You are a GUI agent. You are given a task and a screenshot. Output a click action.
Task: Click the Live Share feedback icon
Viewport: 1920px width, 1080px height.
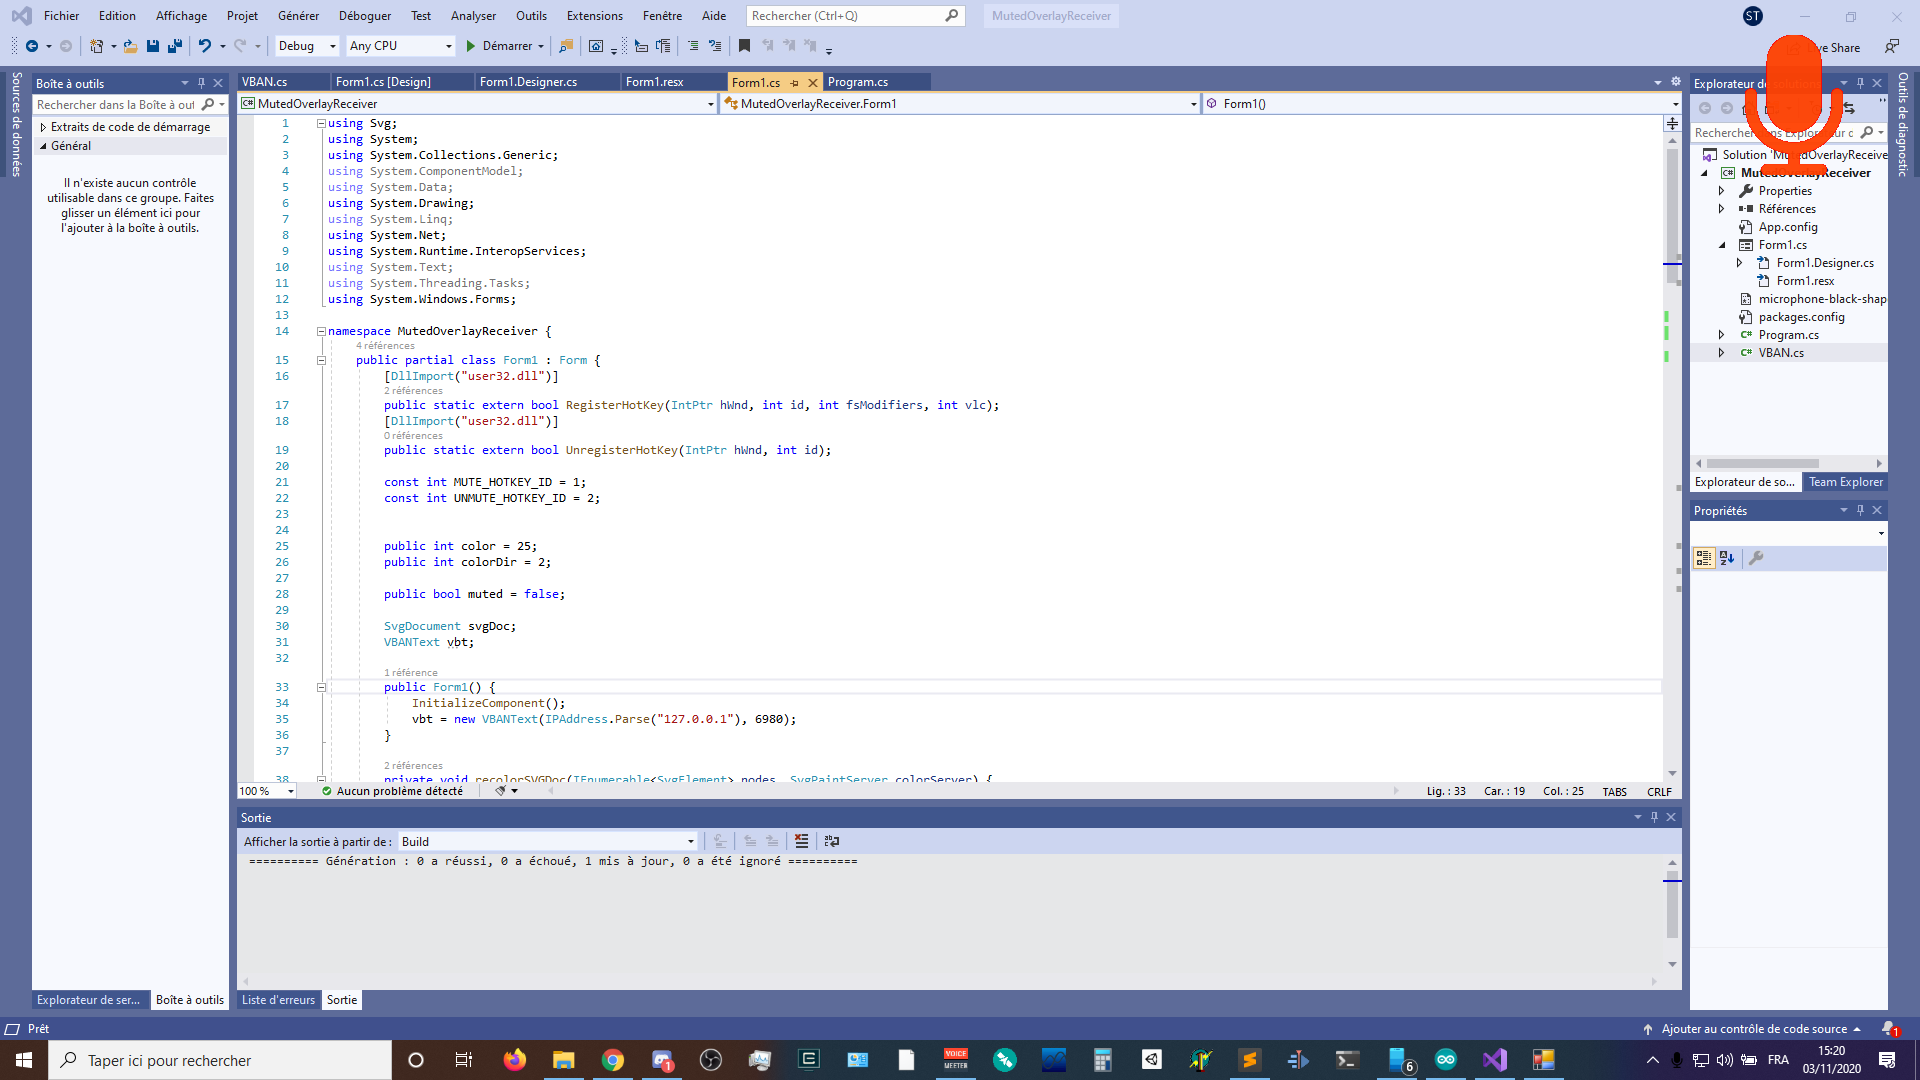click(1892, 46)
